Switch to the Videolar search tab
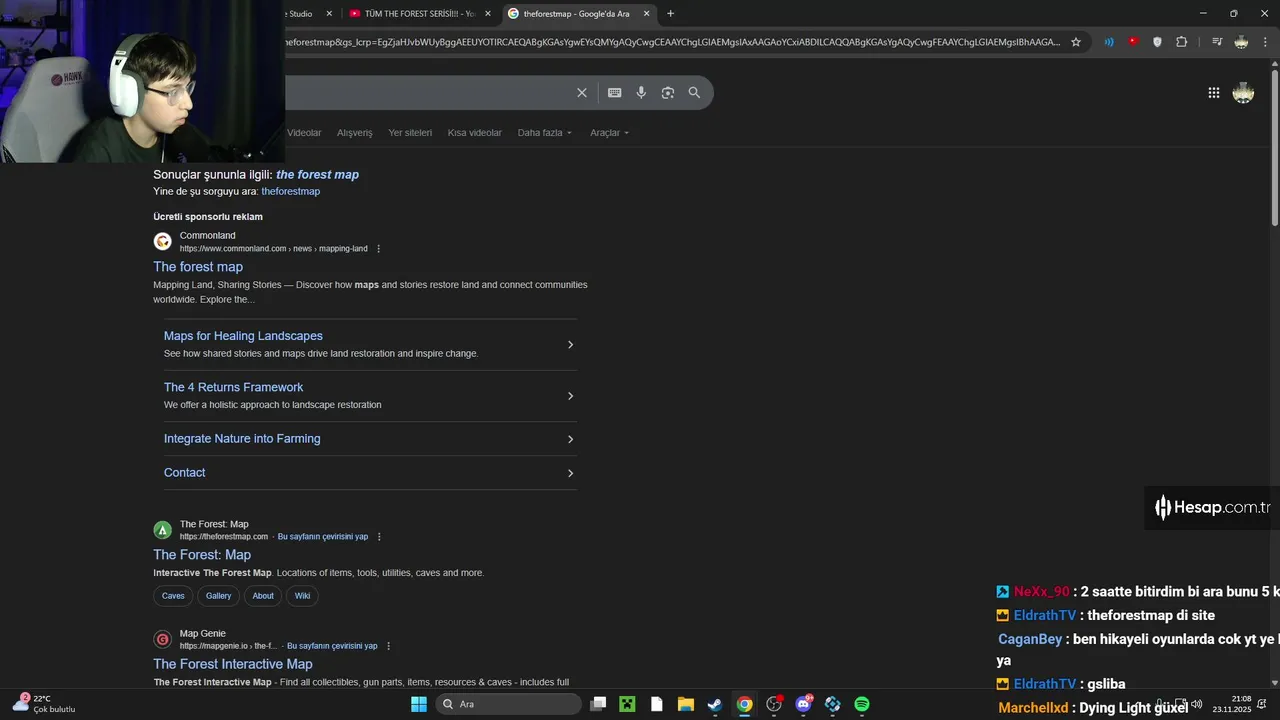Screen dimensions: 1280x720 point(304,133)
